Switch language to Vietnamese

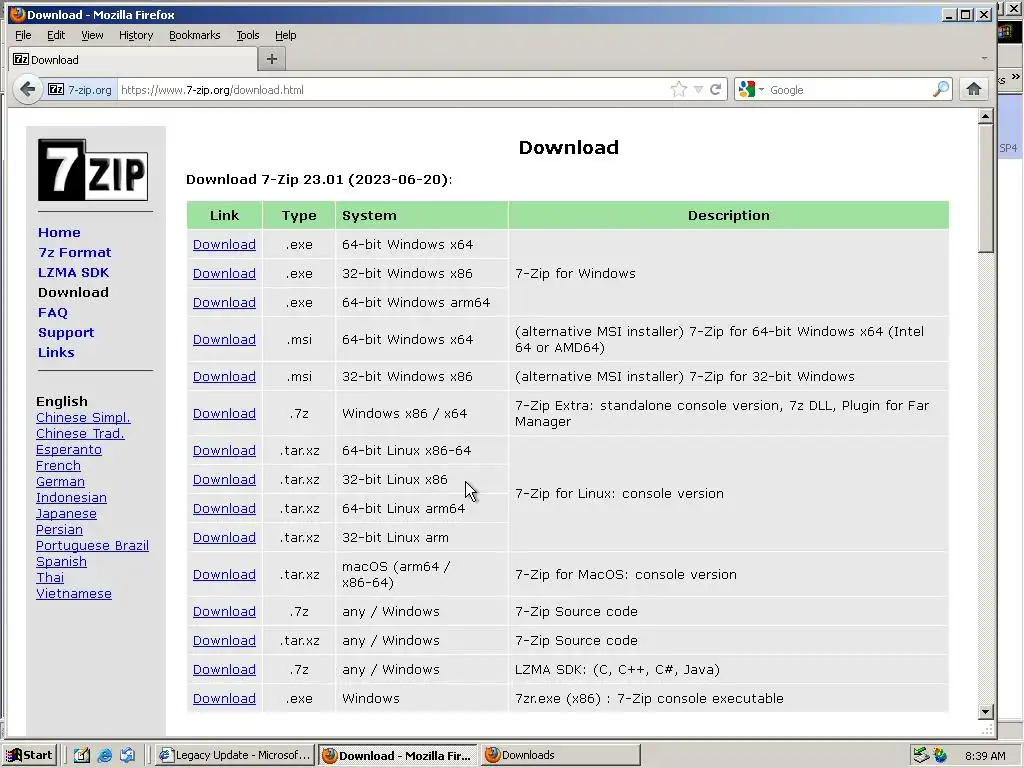click(x=74, y=594)
